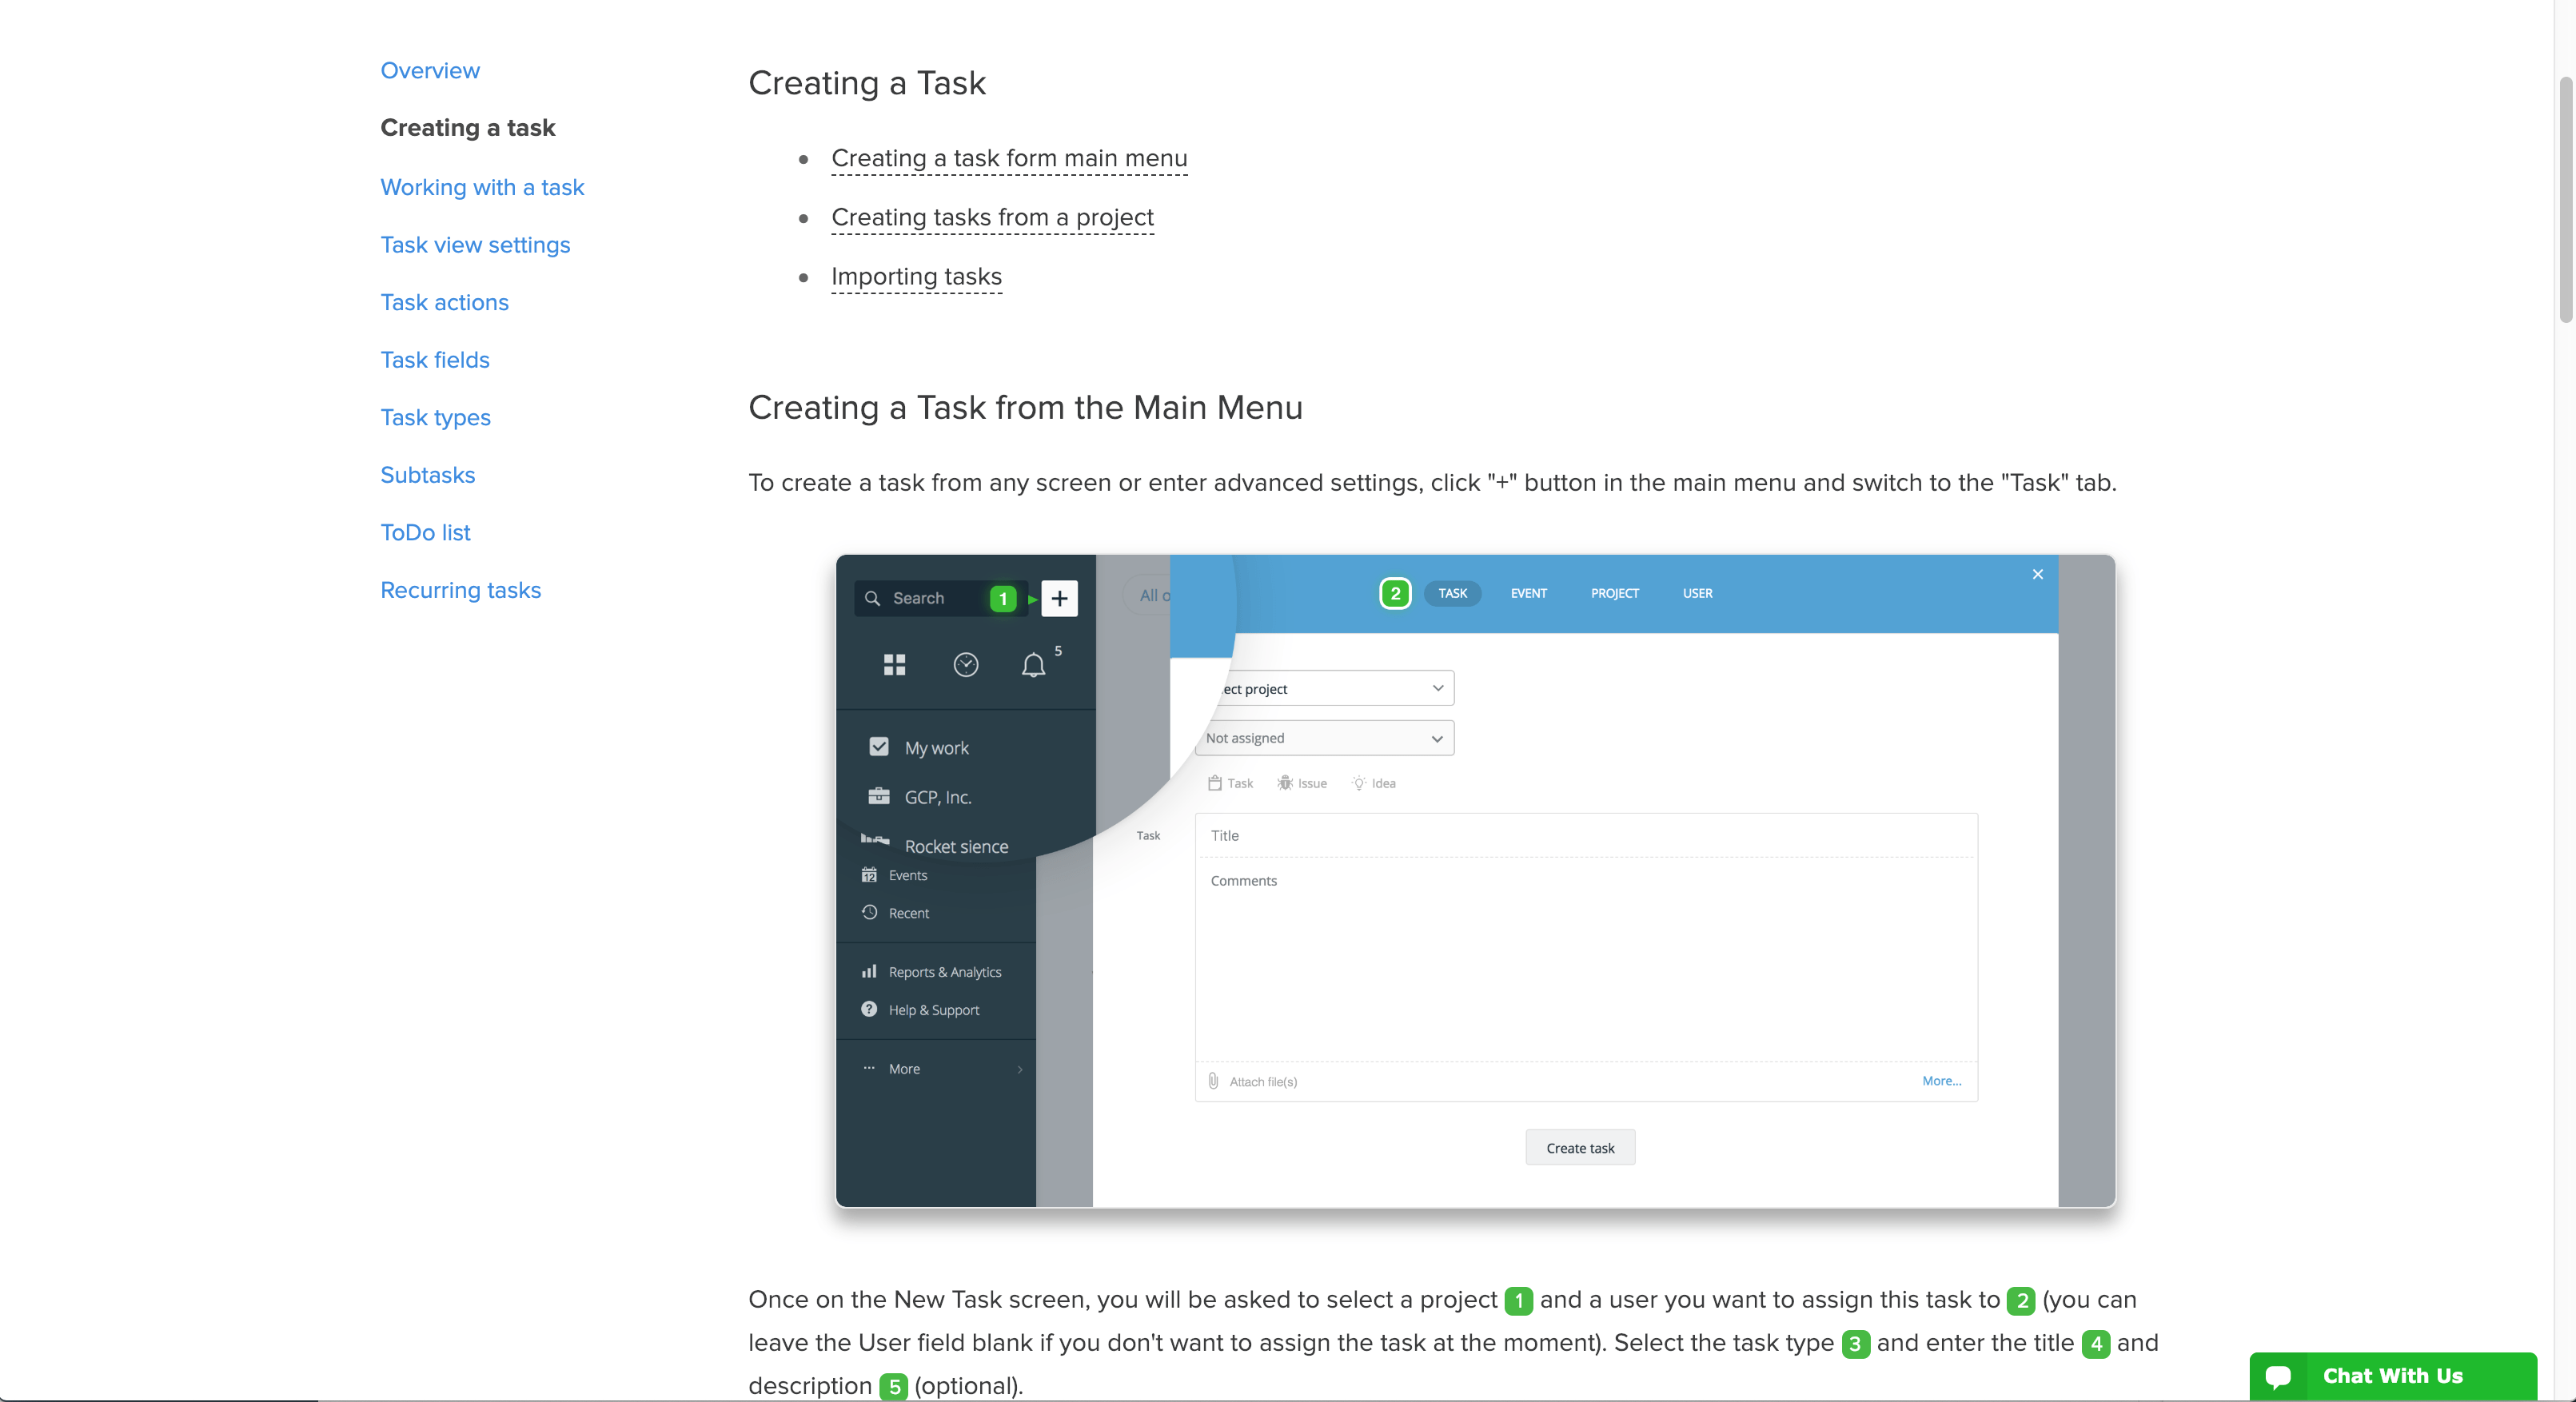Click the GCP, Inc. briefcase icon
This screenshot has width=2576, height=1402.
[x=878, y=796]
